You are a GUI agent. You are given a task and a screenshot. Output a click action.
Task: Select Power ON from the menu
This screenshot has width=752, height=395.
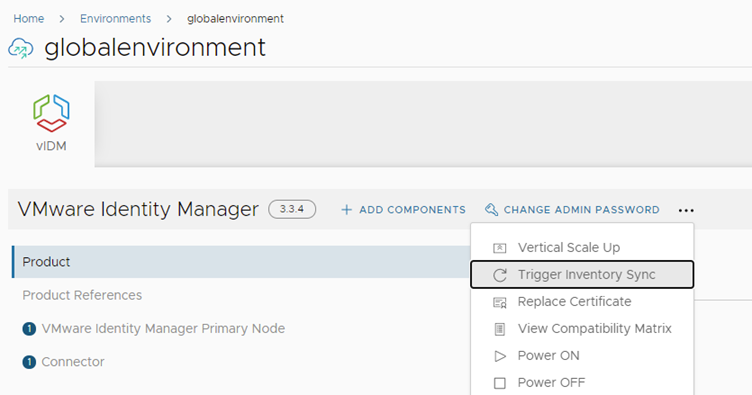tap(582, 356)
